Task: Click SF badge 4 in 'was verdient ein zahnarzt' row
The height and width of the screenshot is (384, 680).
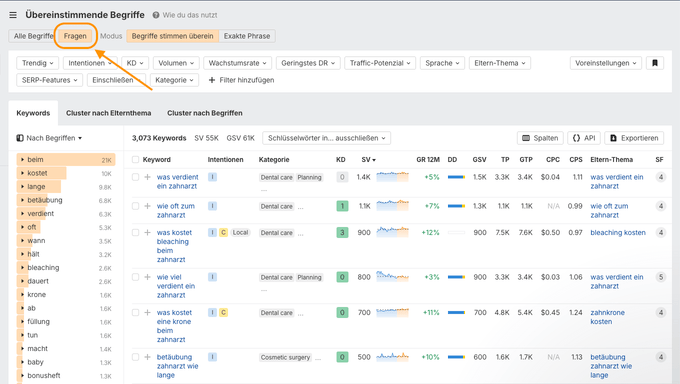Action: click(x=660, y=177)
